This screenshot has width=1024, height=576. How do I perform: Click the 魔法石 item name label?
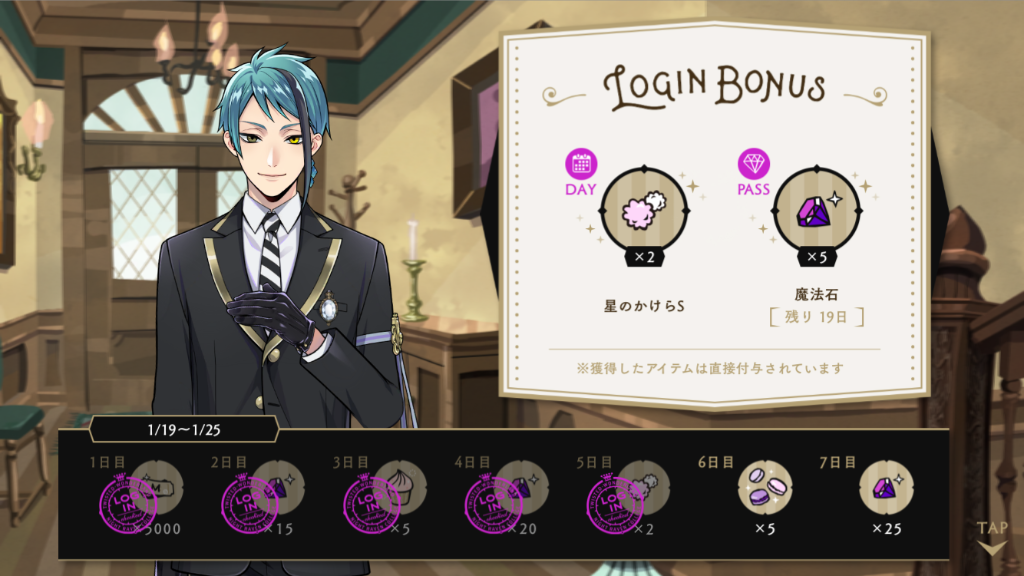[816, 295]
